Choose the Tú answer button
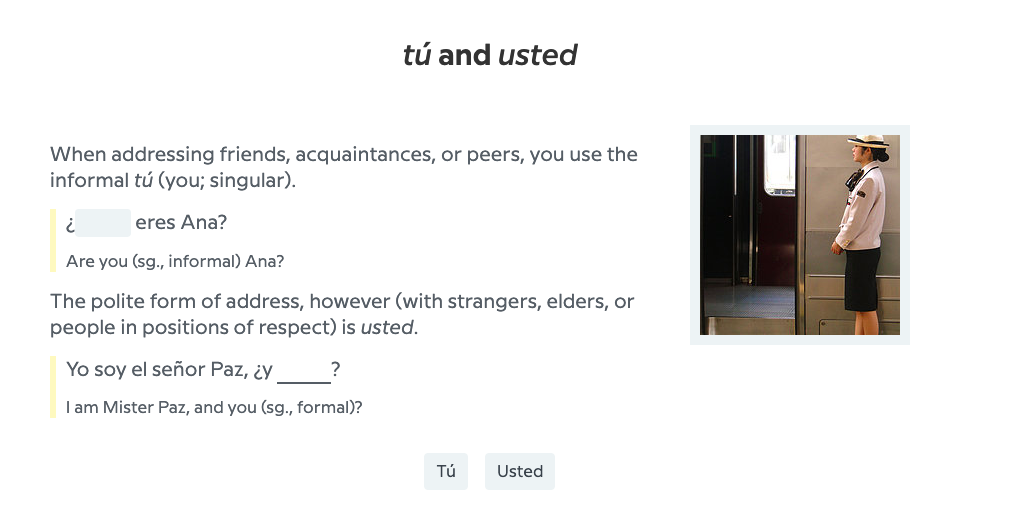Screen dimensions: 1022x527 click(446, 471)
